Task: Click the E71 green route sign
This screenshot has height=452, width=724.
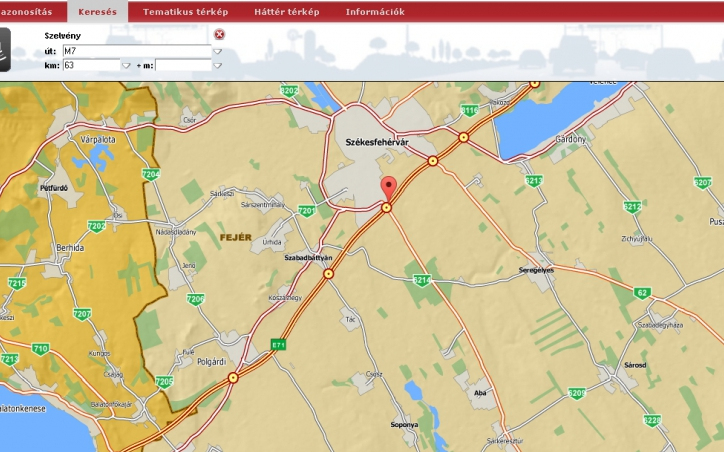Action: [x=278, y=344]
